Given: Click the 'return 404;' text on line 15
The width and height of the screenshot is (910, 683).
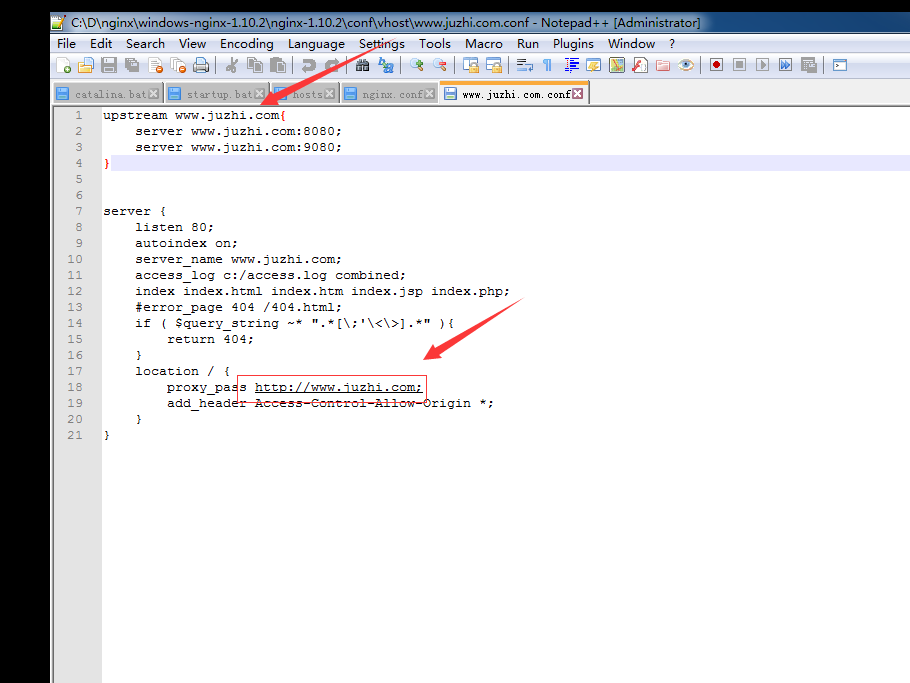Looking at the screenshot, I should pyautogui.click(x=211, y=339).
